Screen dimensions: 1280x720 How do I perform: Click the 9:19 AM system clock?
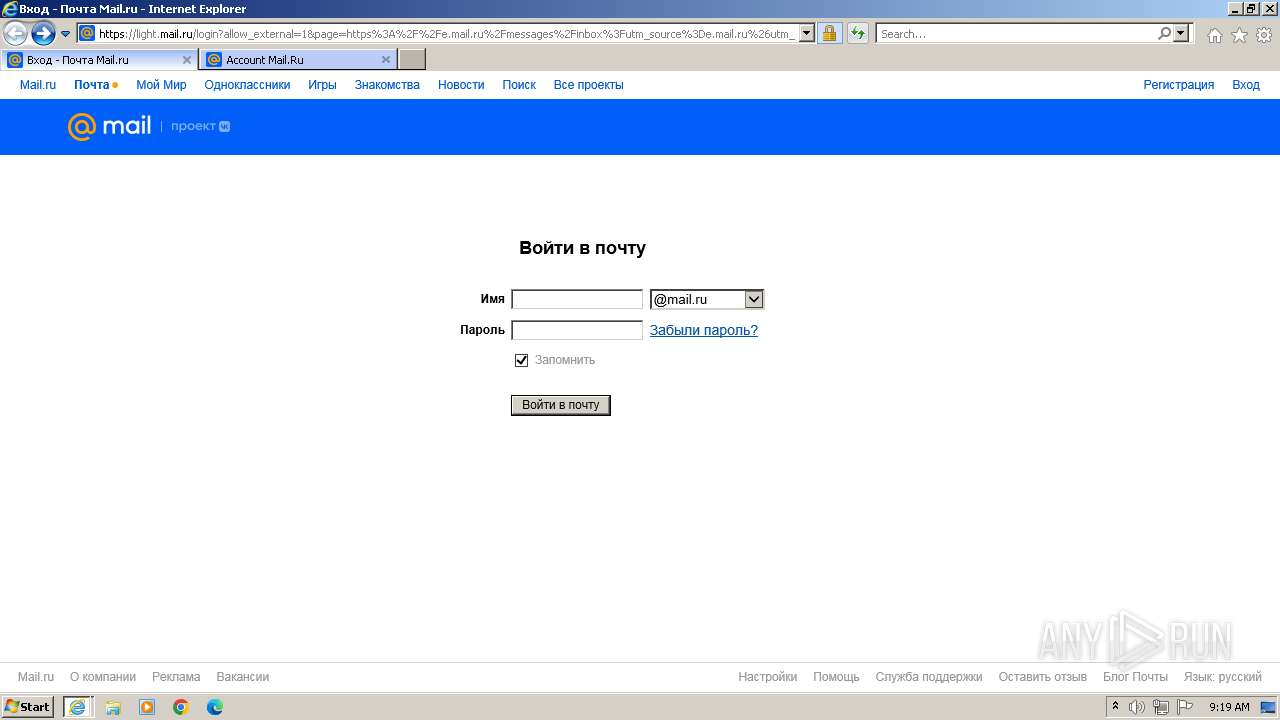click(x=1229, y=707)
